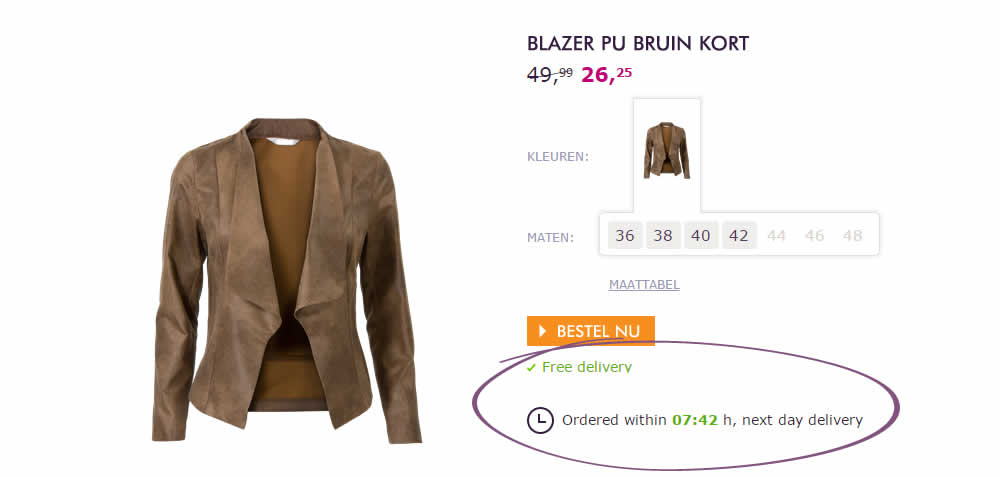Click the product title BLAZER PU BRUIN KORT

638,43
